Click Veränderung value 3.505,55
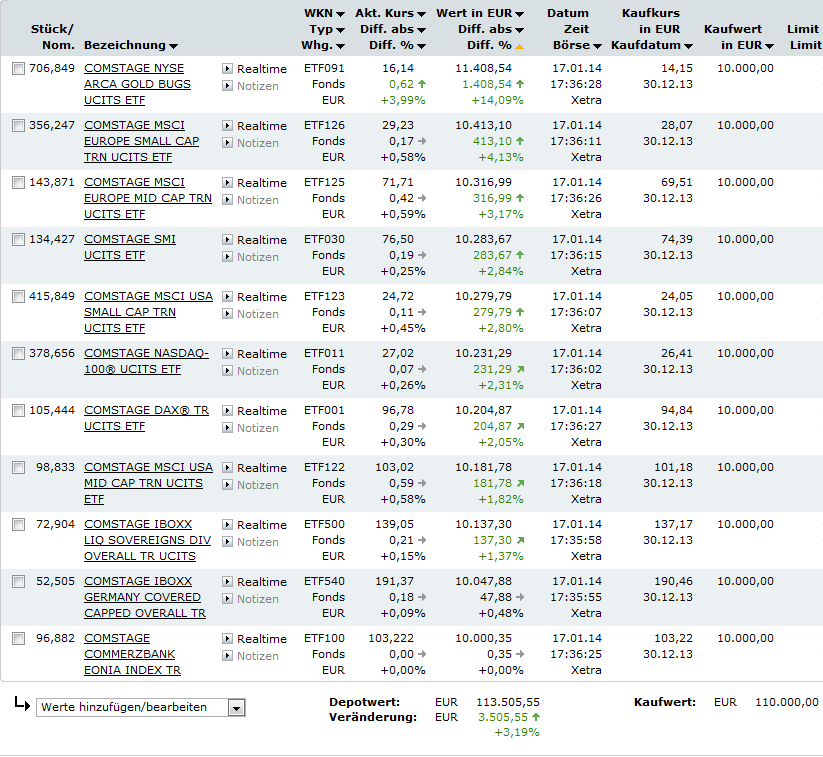The height and width of the screenshot is (757, 823). [502, 717]
